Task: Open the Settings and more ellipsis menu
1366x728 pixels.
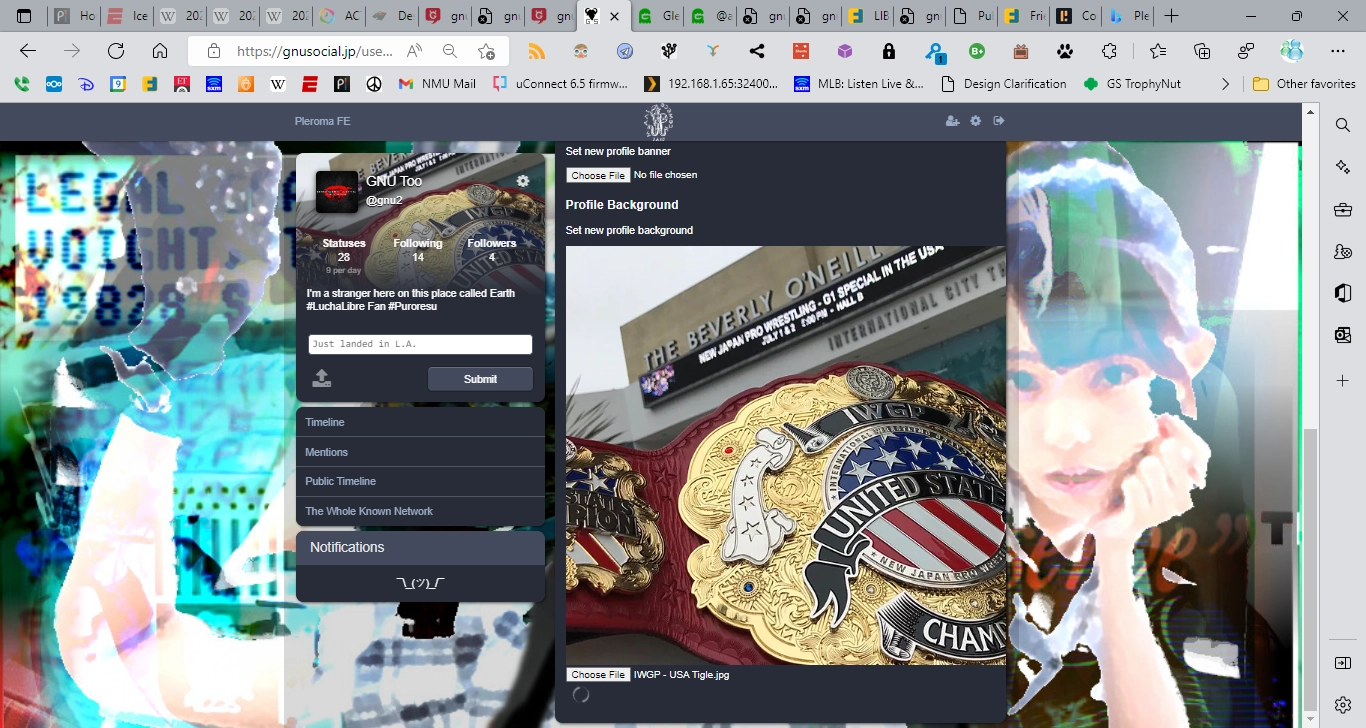Action: (1338, 51)
